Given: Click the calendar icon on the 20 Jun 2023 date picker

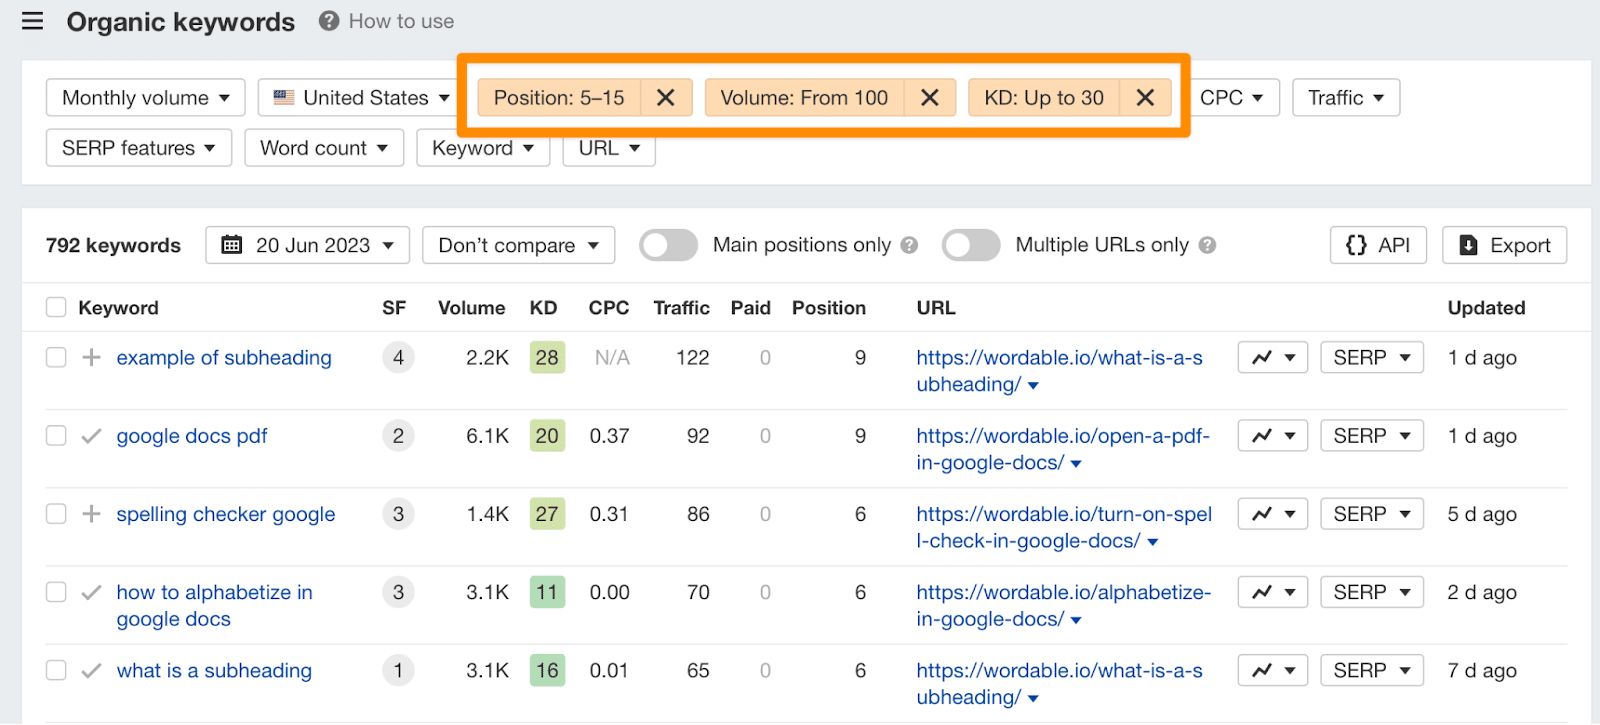Looking at the screenshot, I should pyautogui.click(x=232, y=245).
